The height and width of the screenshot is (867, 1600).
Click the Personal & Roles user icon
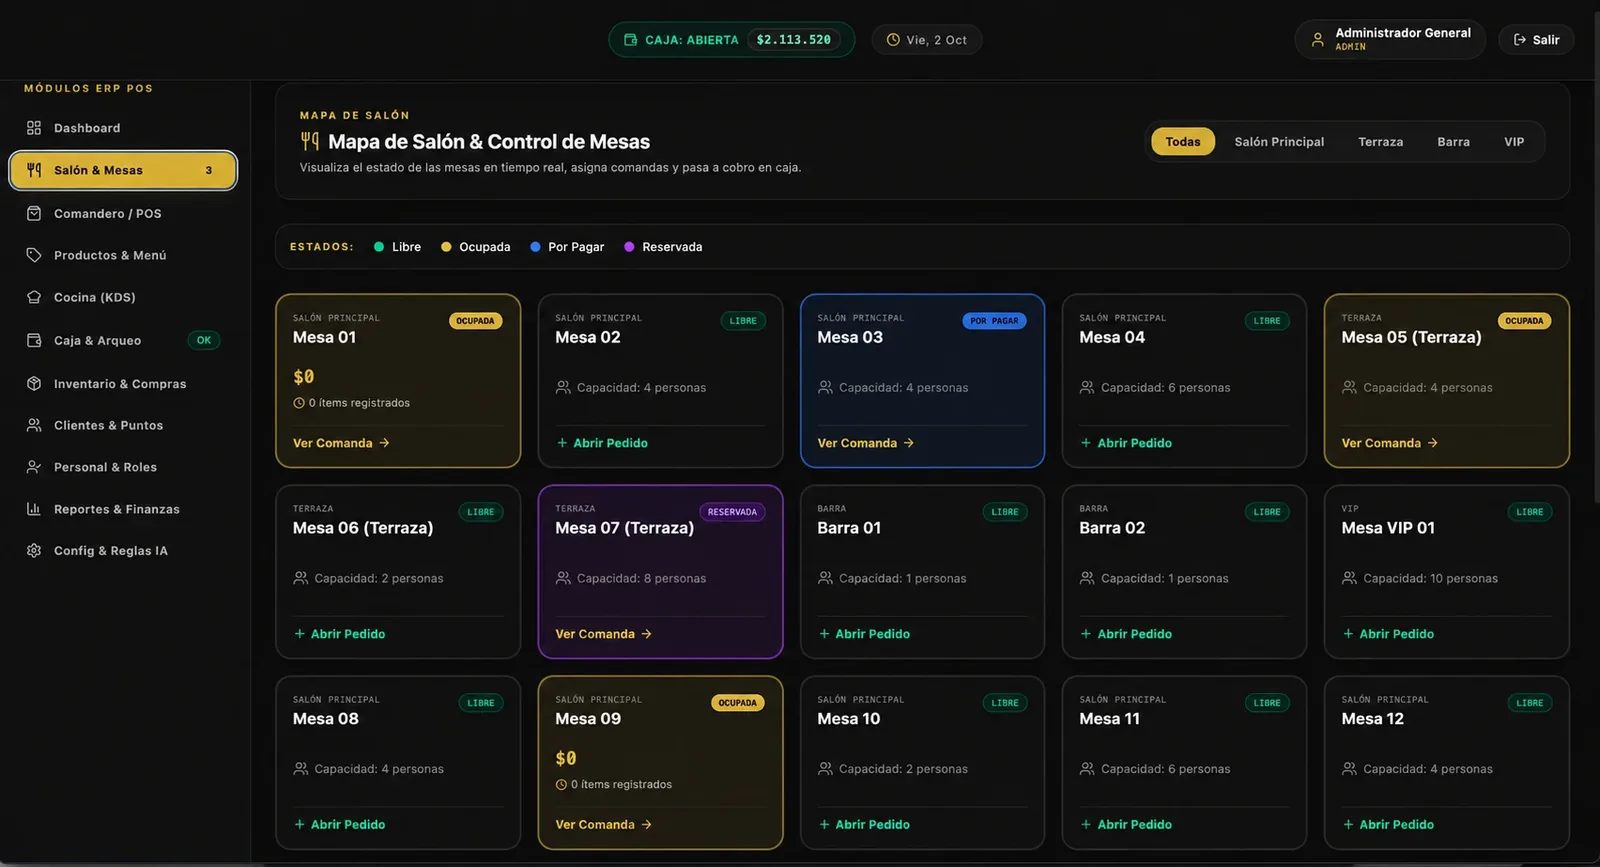pyautogui.click(x=34, y=467)
